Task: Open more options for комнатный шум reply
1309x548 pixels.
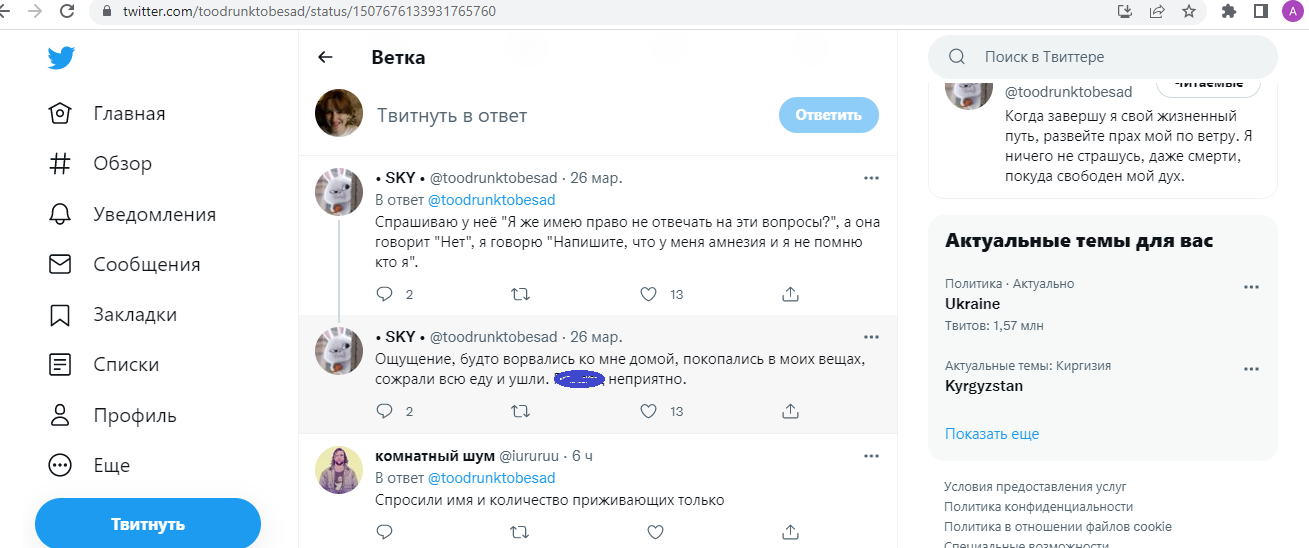Action: (871, 456)
